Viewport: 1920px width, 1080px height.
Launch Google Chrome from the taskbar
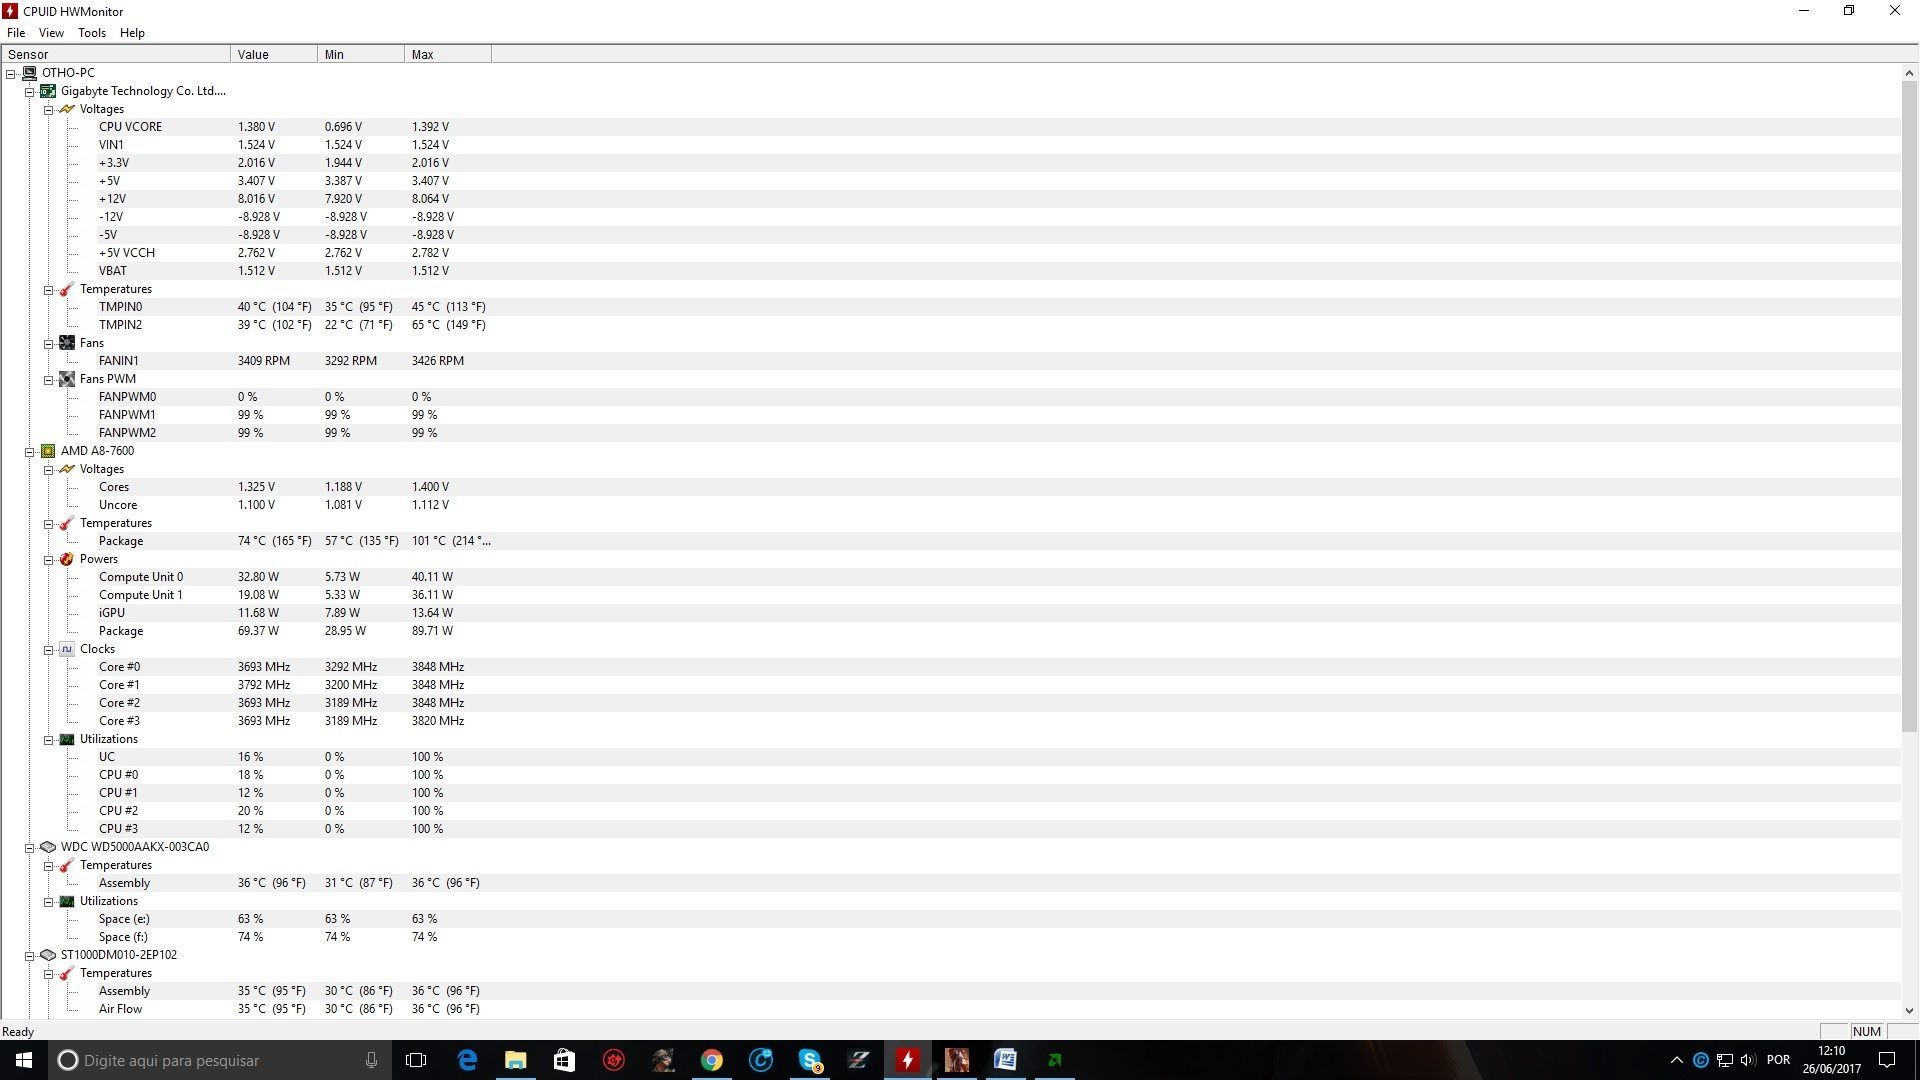(712, 1060)
